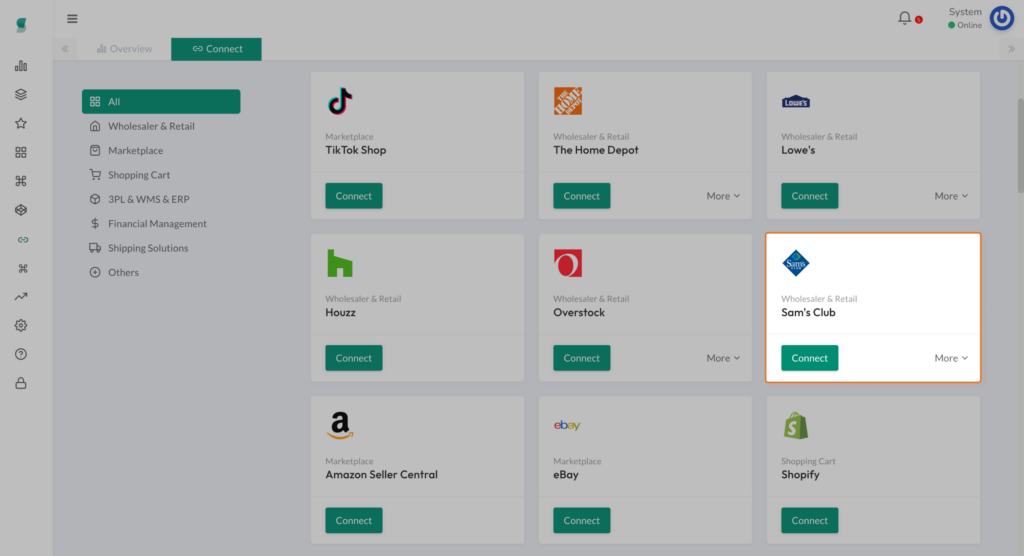This screenshot has width=1024, height=556.
Task: Click the Amazon Seller Central logo
Action: coord(340,425)
